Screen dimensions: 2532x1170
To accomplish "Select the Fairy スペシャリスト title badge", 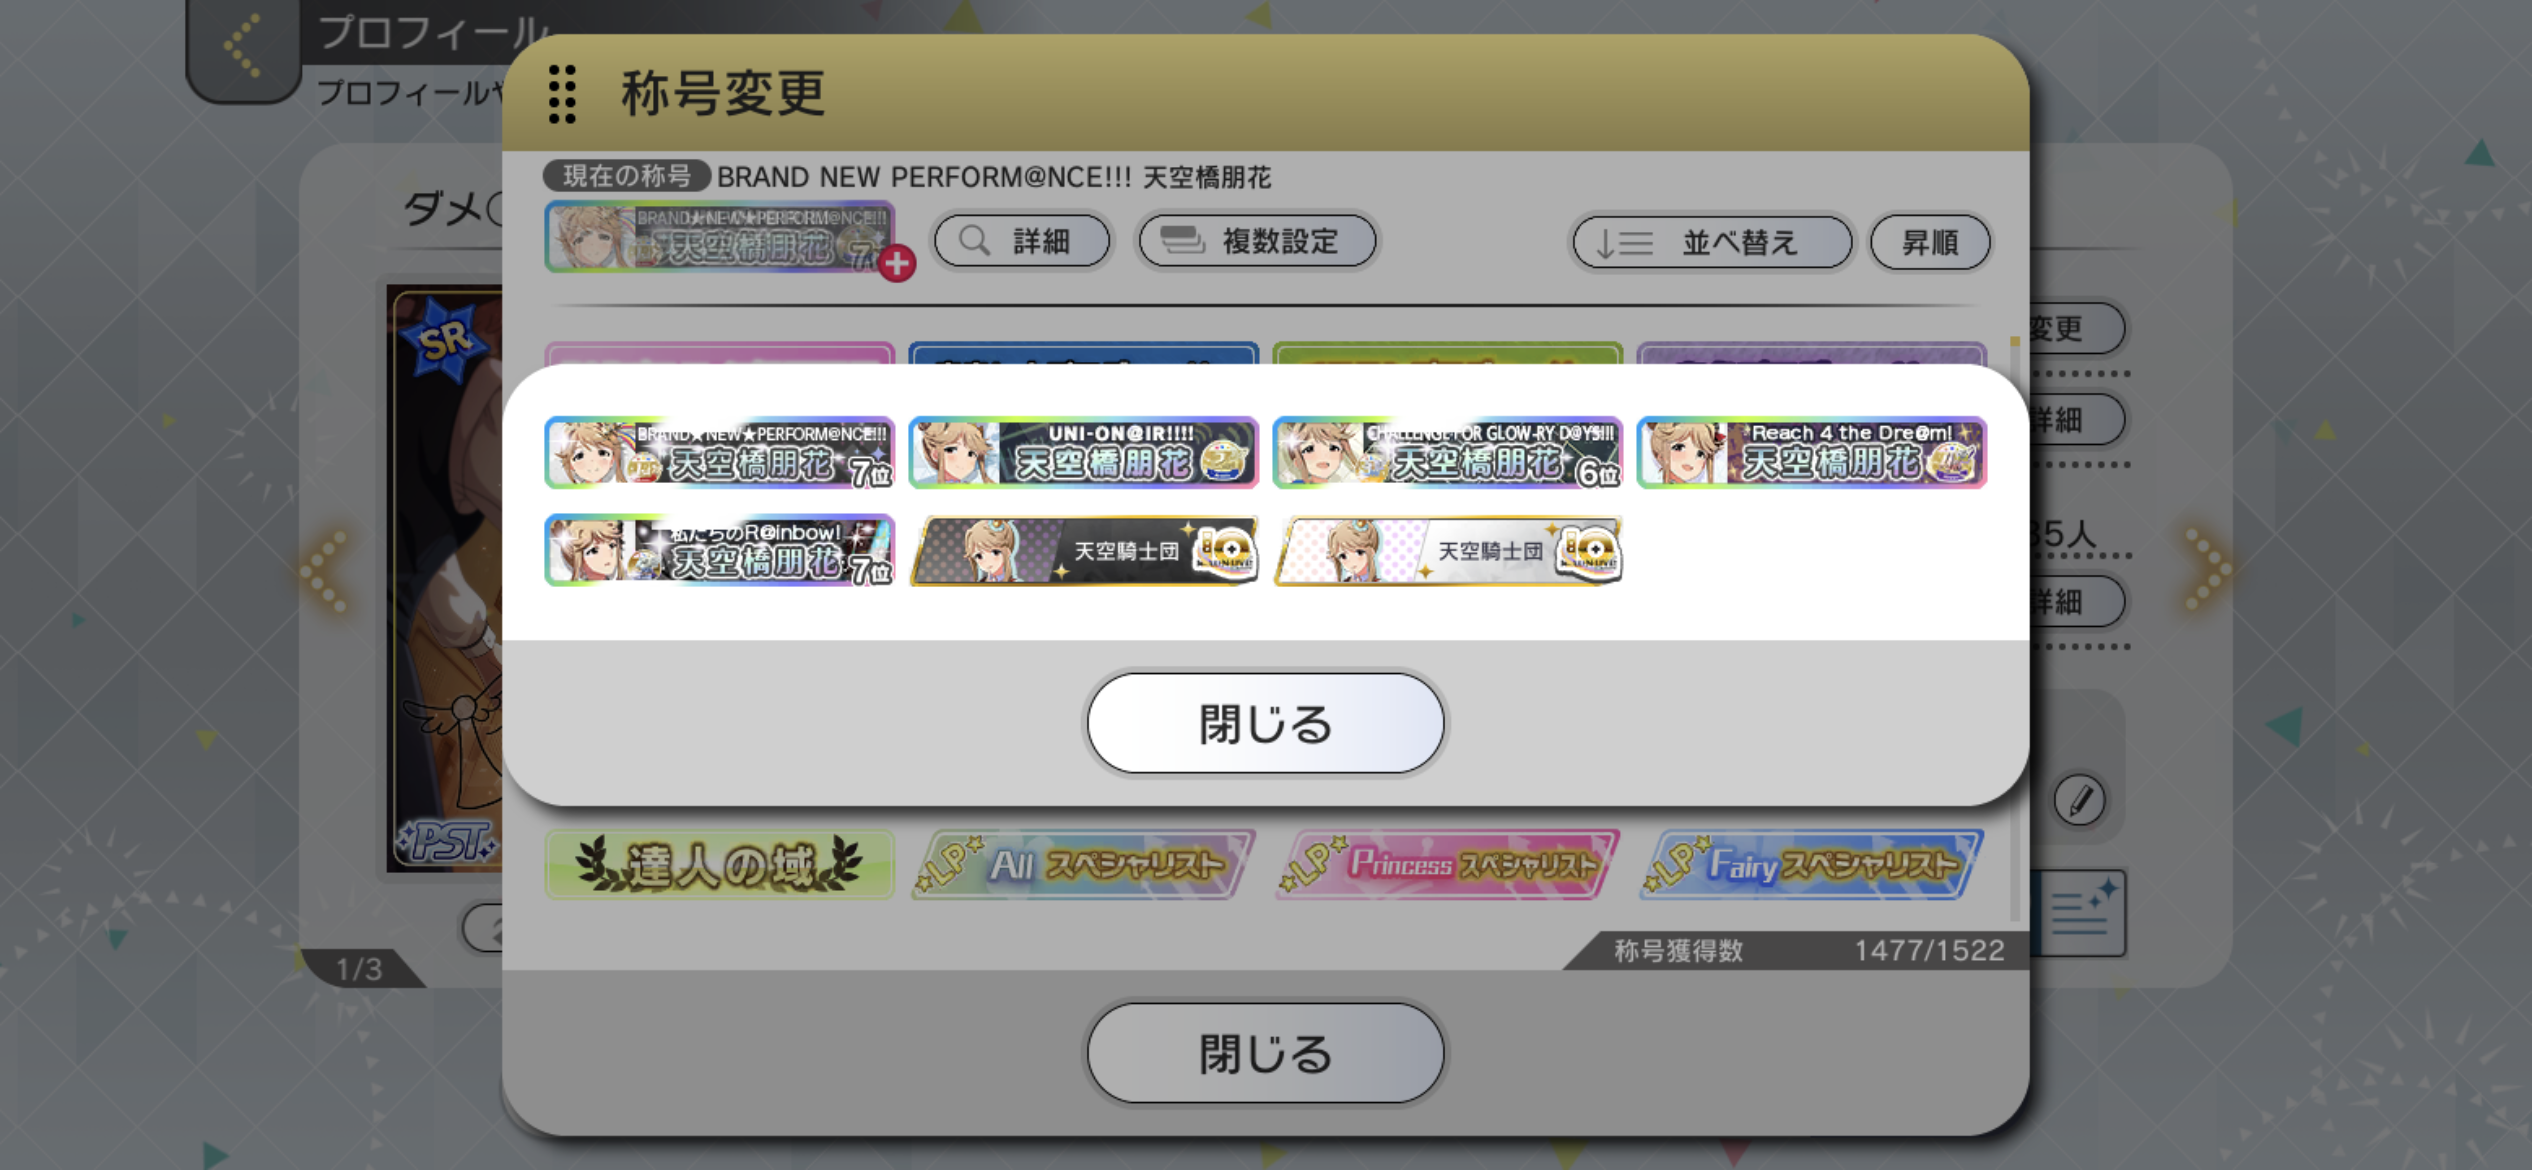I will [x=1811, y=865].
